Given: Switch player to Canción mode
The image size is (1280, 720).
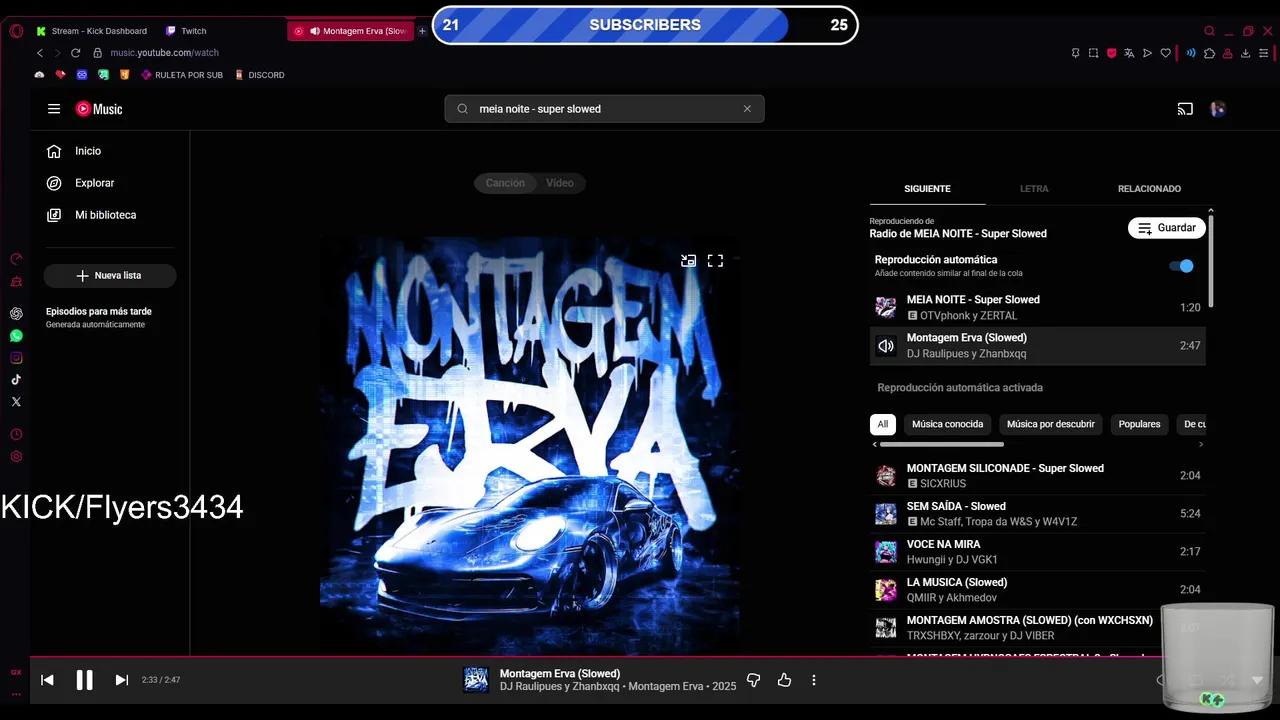Looking at the screenshot, I should point(505,183).
